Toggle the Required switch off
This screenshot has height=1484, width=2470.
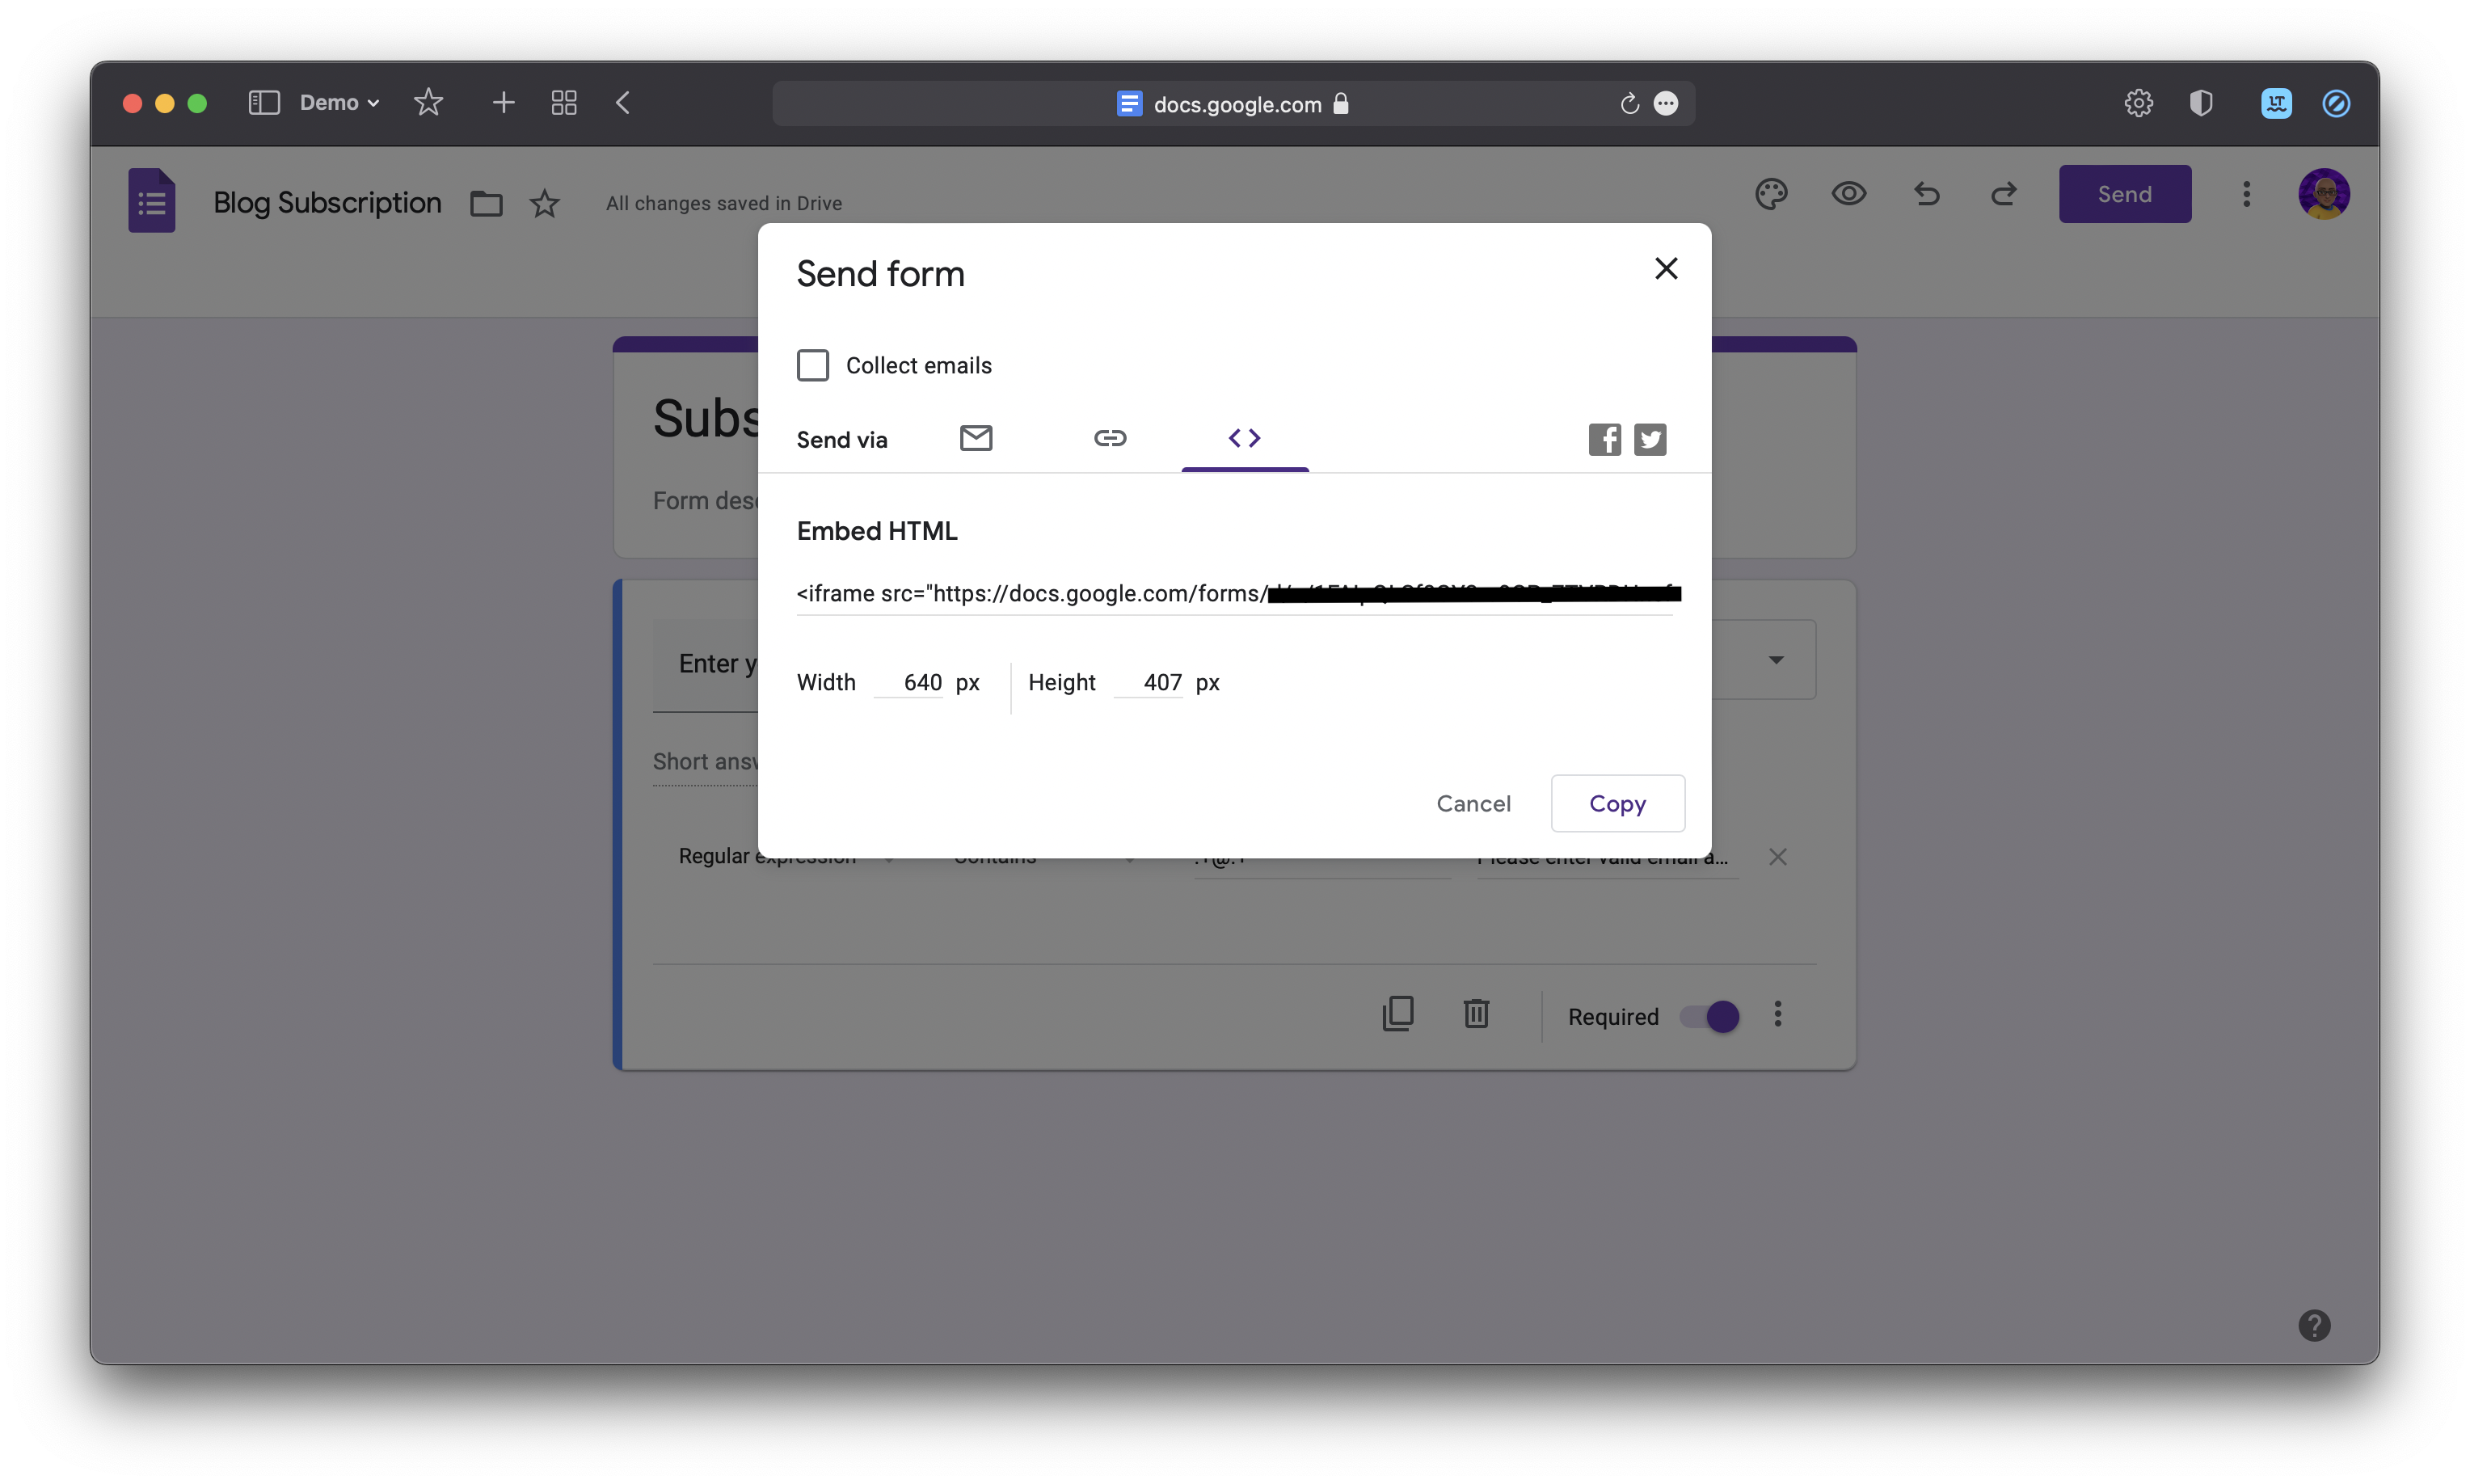1710,1016
